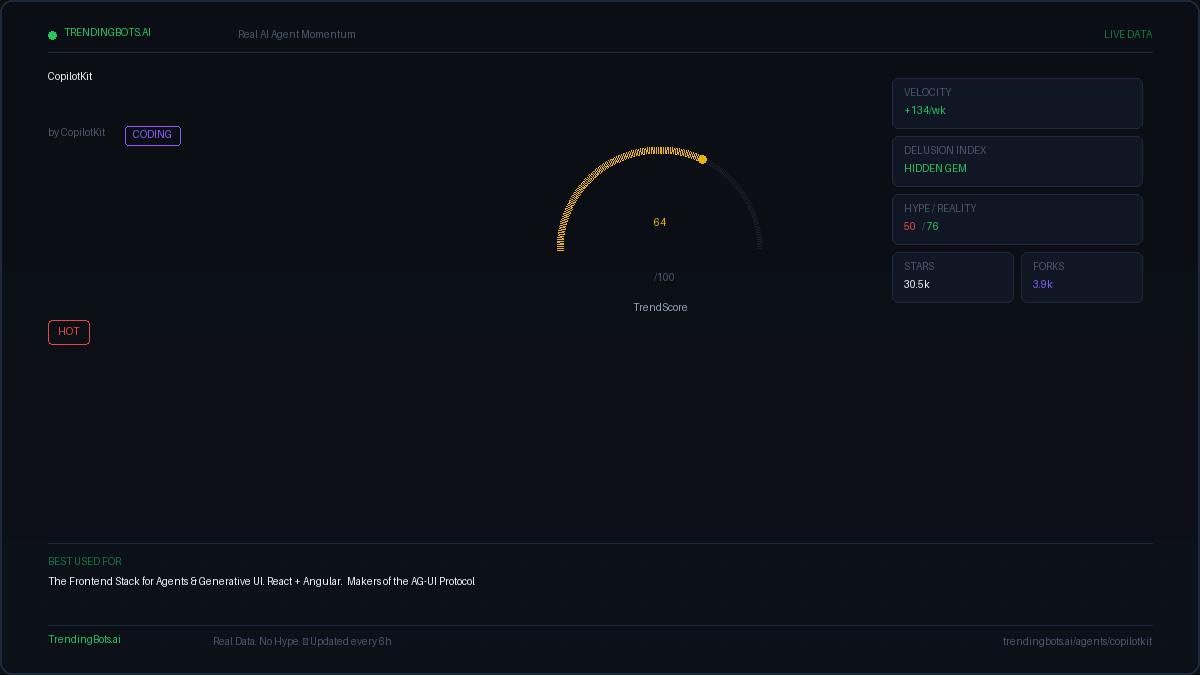
Task: Click the 'Real AI Agent Momentum' tagline
Action: coord(297,35)
